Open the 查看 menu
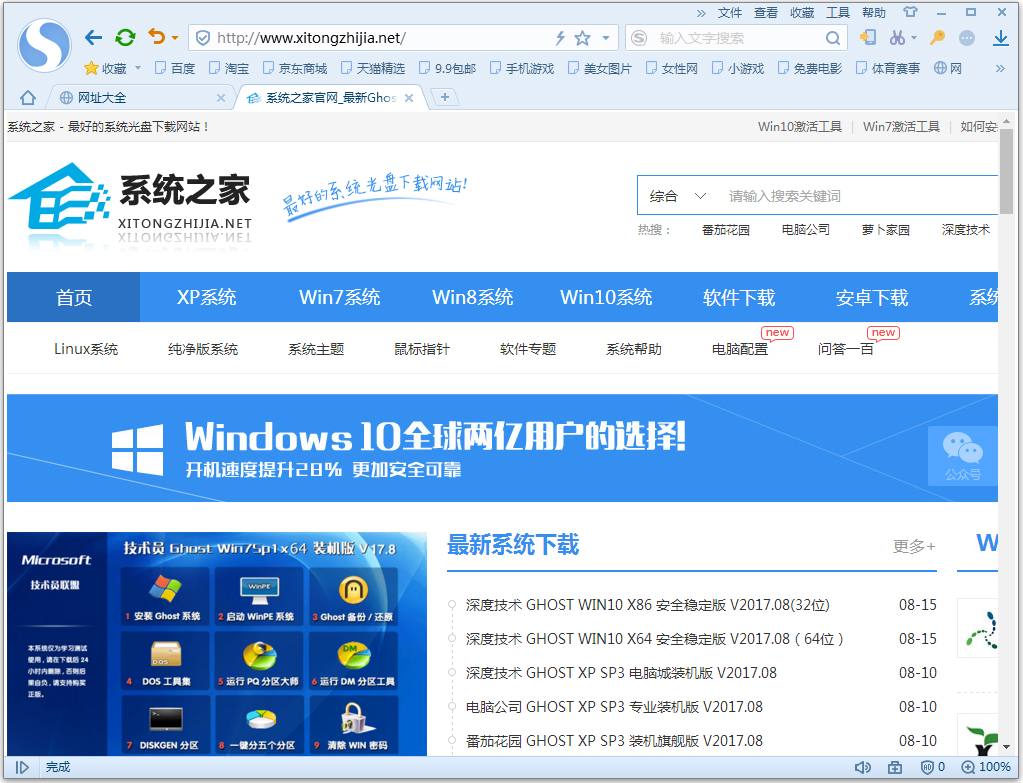 tap(765, 12)
